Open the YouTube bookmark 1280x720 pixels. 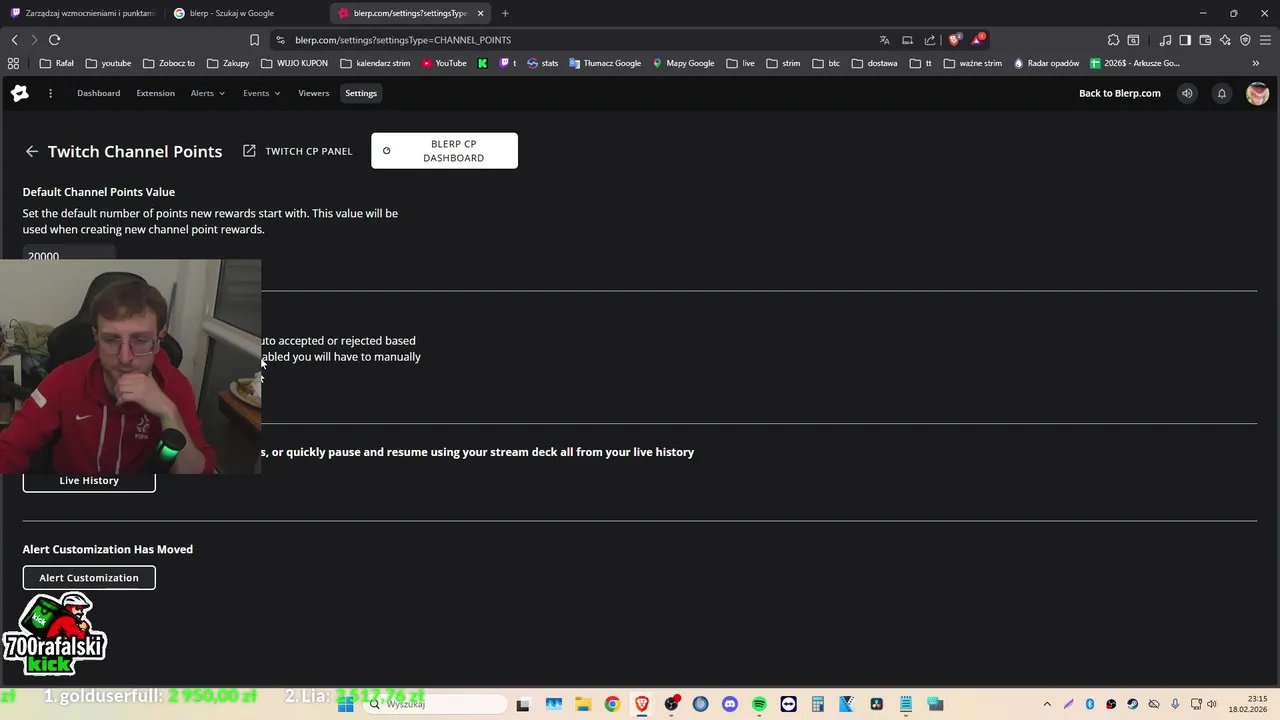(444, 63)
